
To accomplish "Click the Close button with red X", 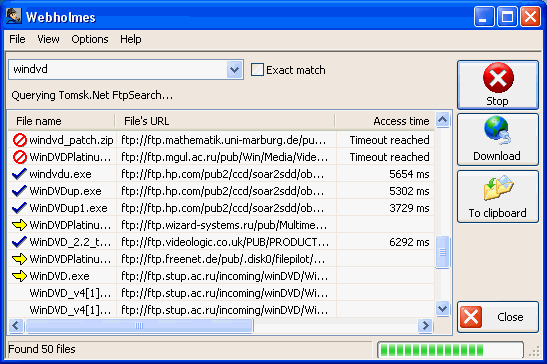I will [498, 317].
